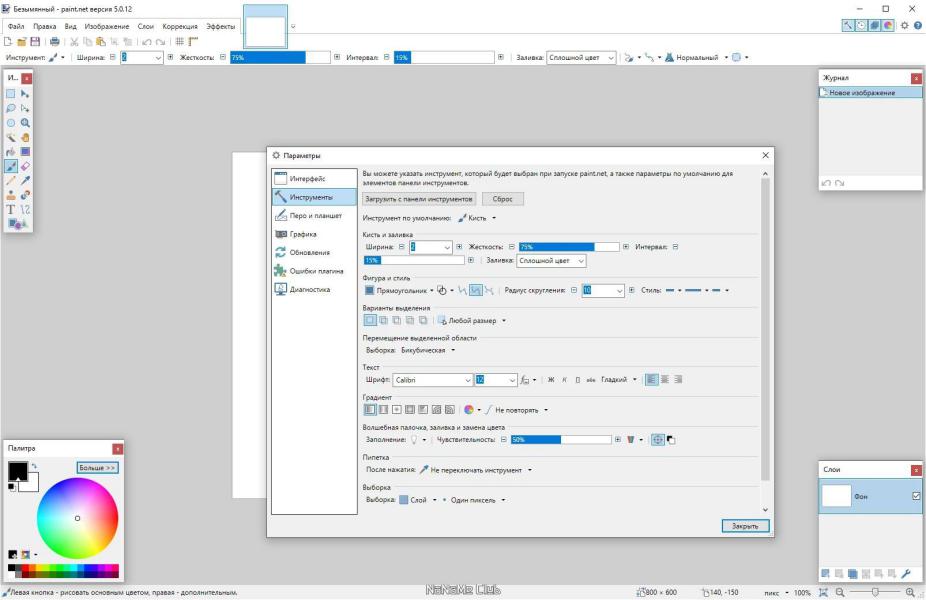The width and height of the screenshot is (926, 600).
Task: Switch to Перо и планшет settings section
Action: tap(314, 216)
